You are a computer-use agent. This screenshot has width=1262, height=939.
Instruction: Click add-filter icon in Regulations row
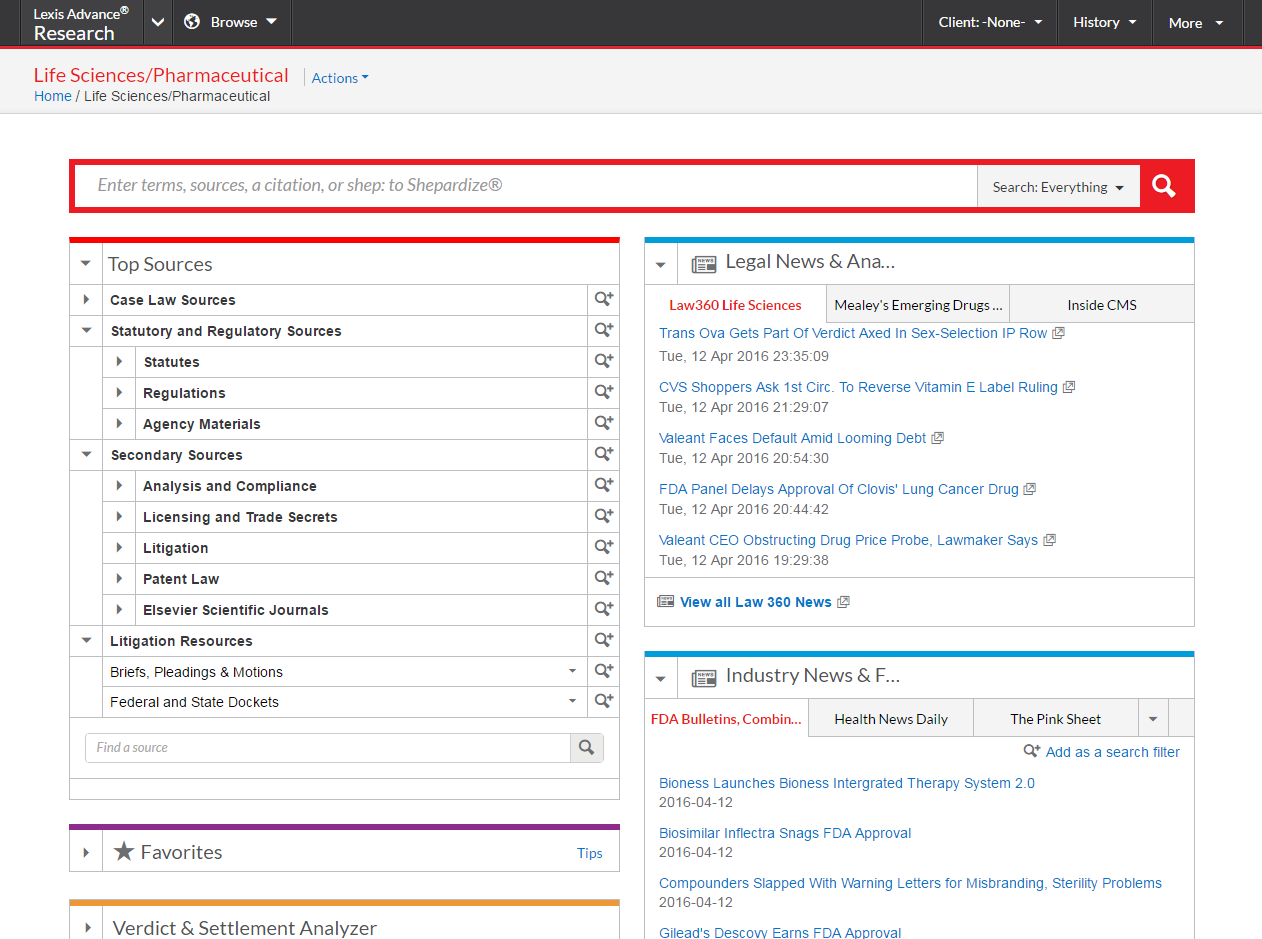tap(603, 392)
